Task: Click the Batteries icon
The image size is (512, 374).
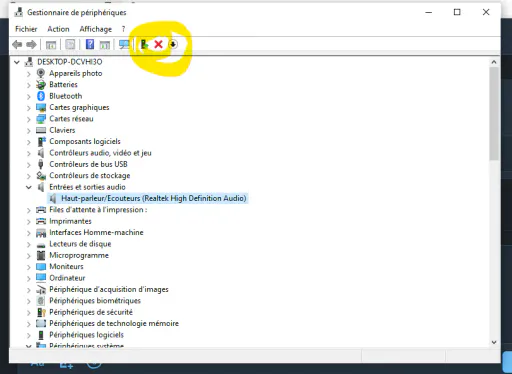Action: tap(41, 85)
